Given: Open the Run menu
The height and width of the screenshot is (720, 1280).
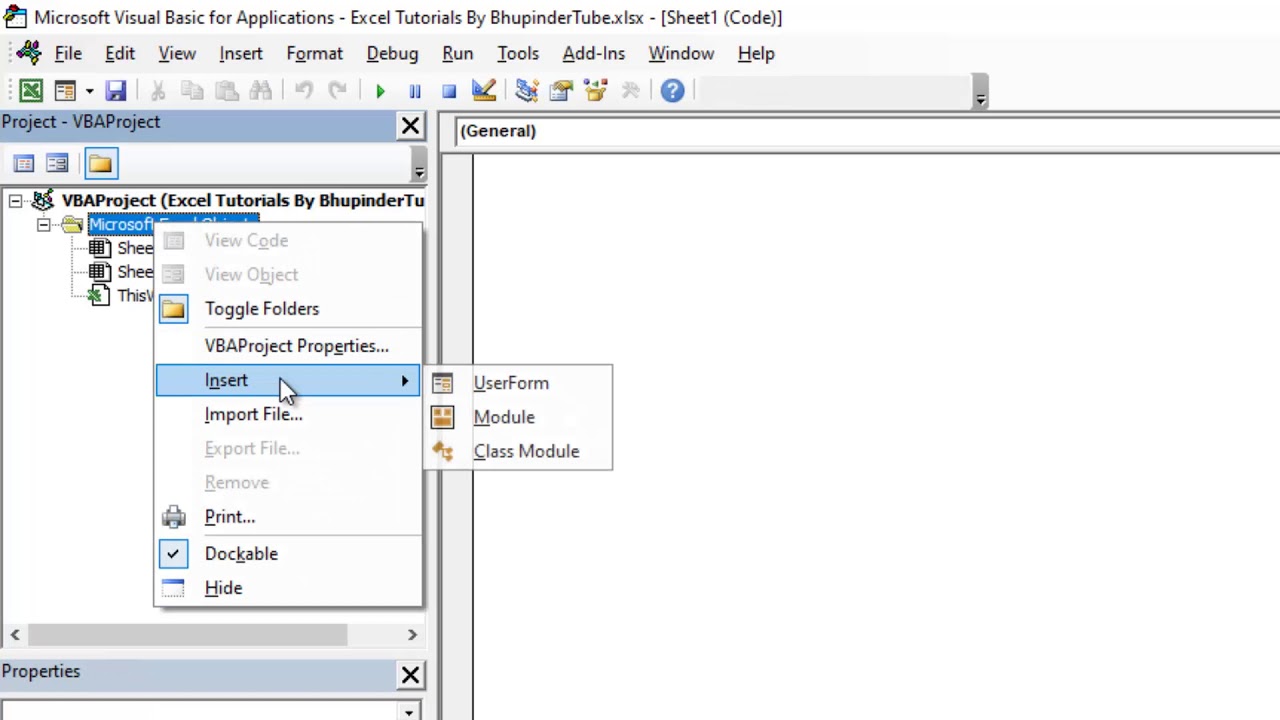Looking at the screenshot, I should (458, 54).
